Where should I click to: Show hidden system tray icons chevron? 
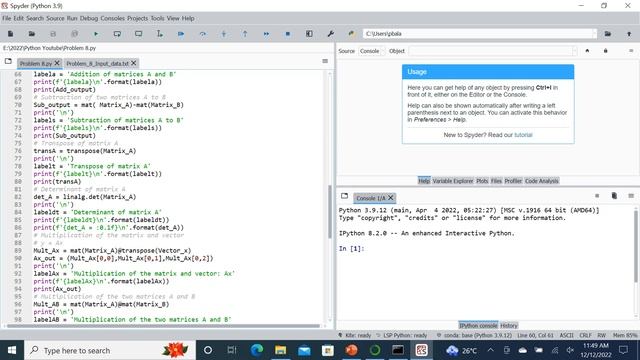click(491, 350)
